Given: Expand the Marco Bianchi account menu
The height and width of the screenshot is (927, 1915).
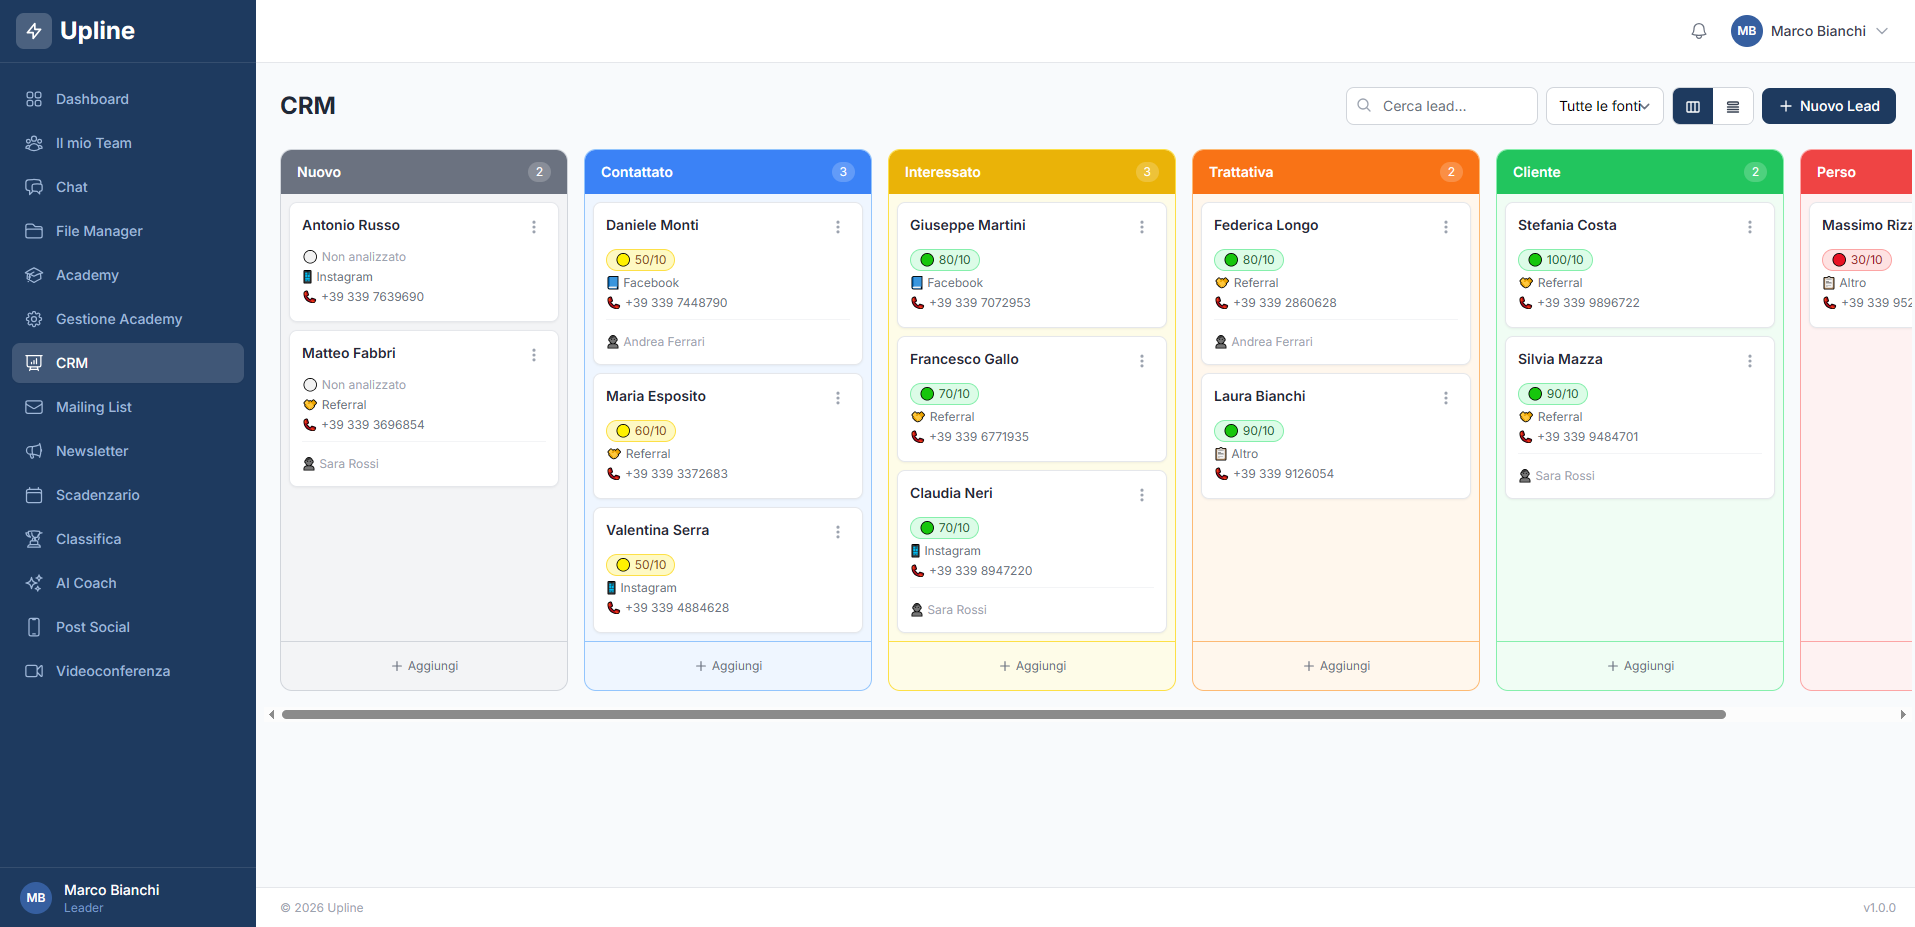Looking at the screenshot, I should click(1810, 30).
